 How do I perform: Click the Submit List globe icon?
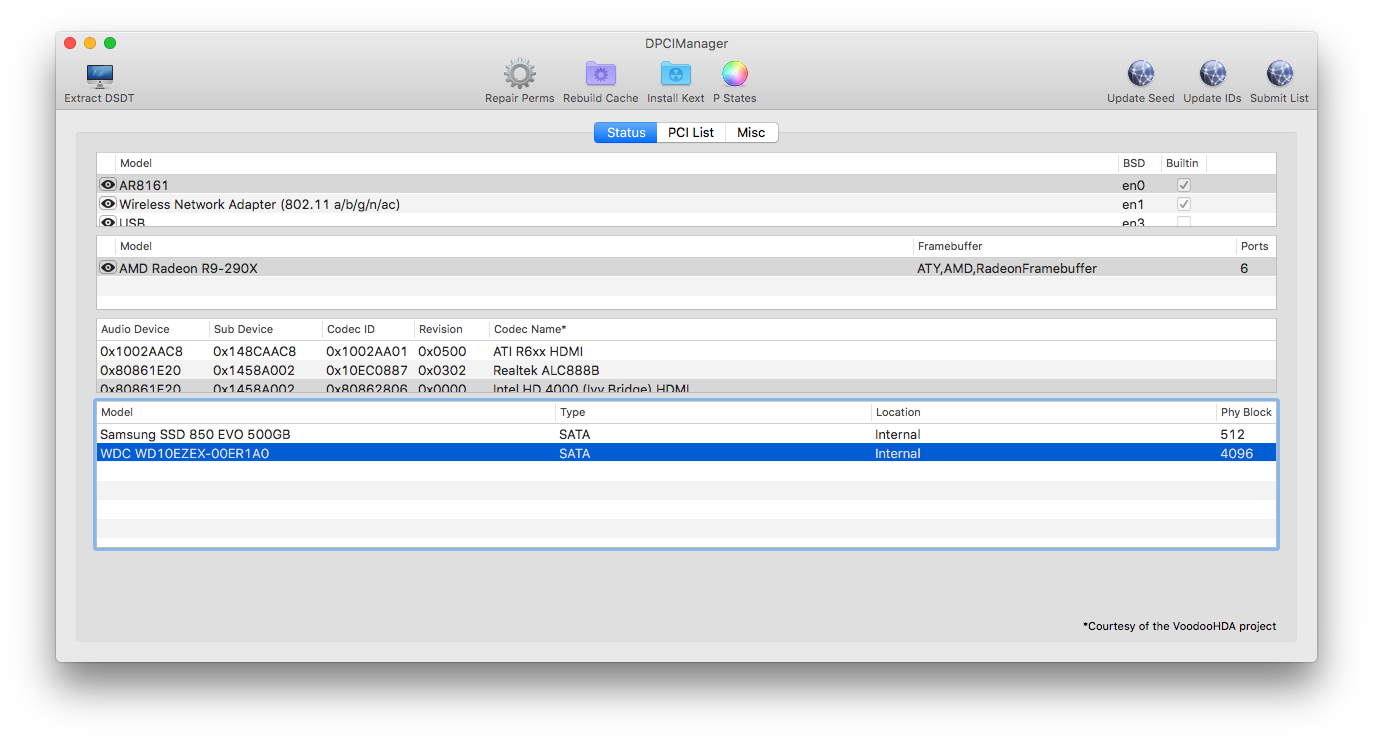[1280, 74]
